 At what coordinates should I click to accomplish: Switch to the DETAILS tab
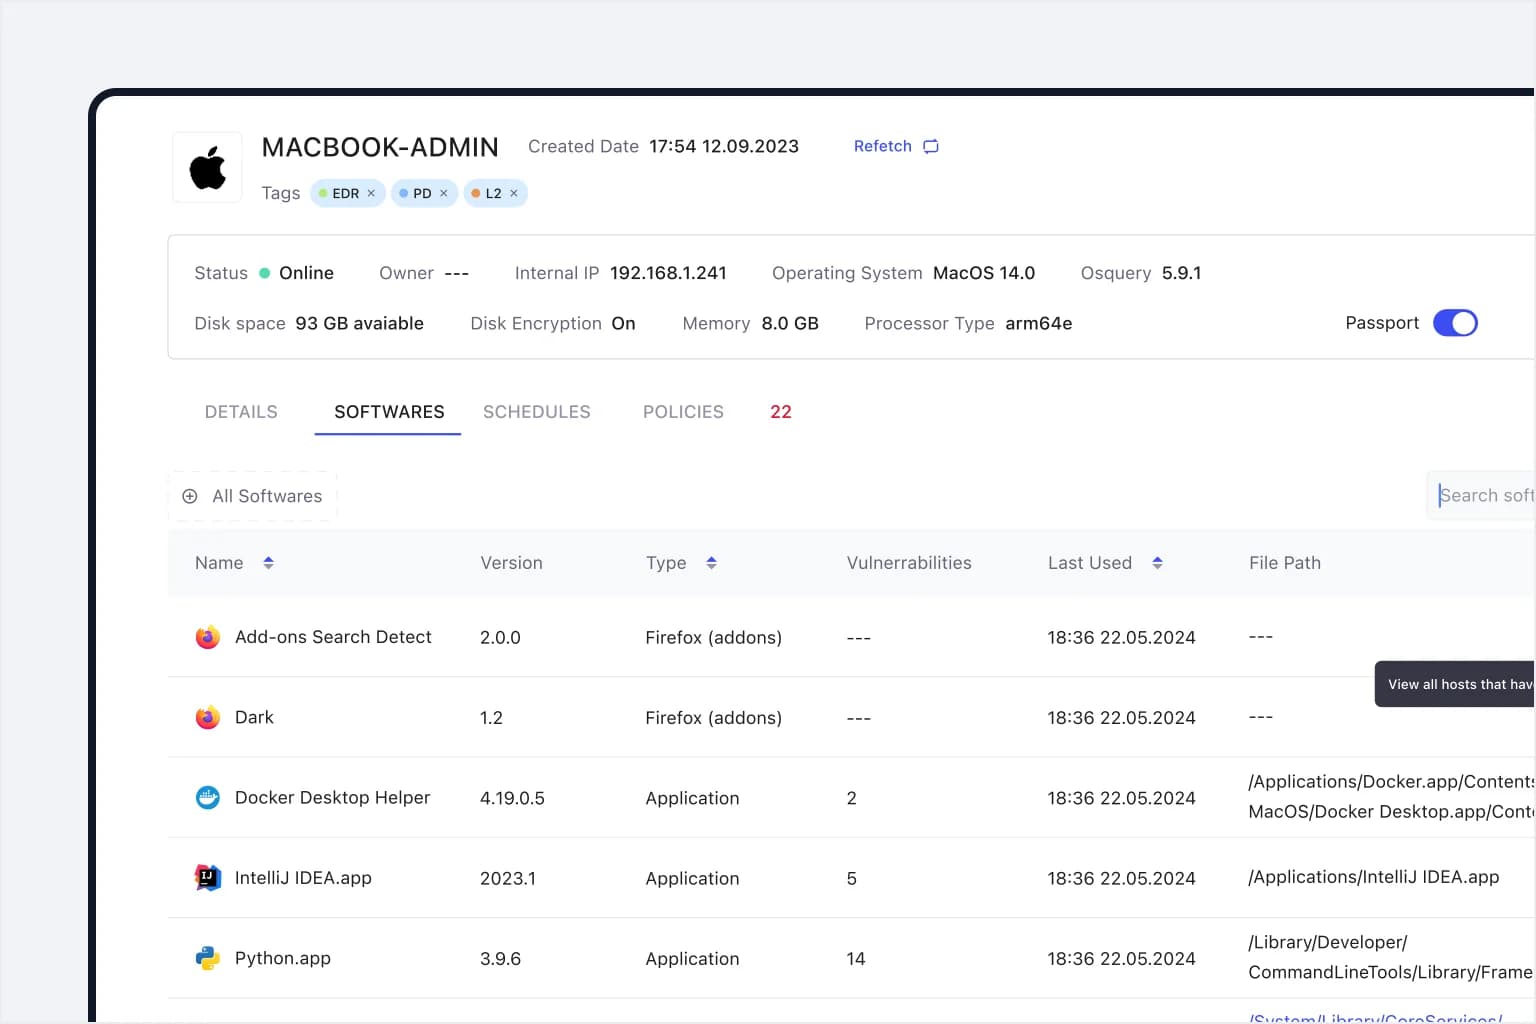[x=241, y=412]
